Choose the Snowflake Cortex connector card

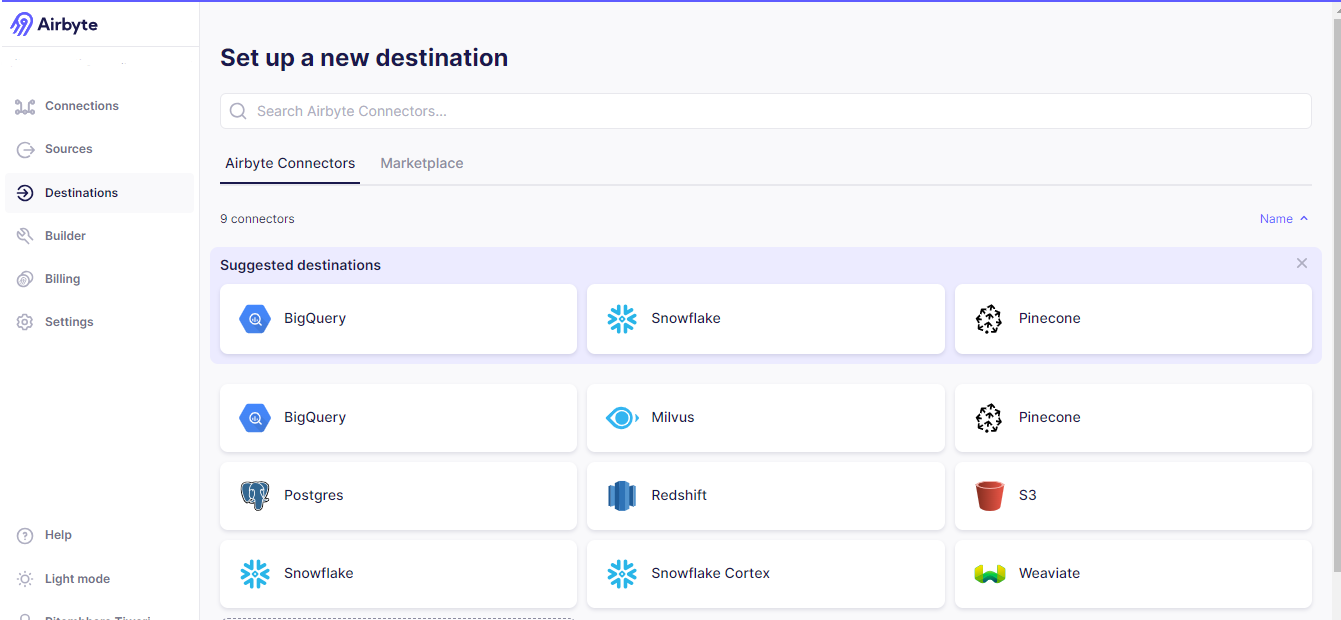(x=766, y=574)
